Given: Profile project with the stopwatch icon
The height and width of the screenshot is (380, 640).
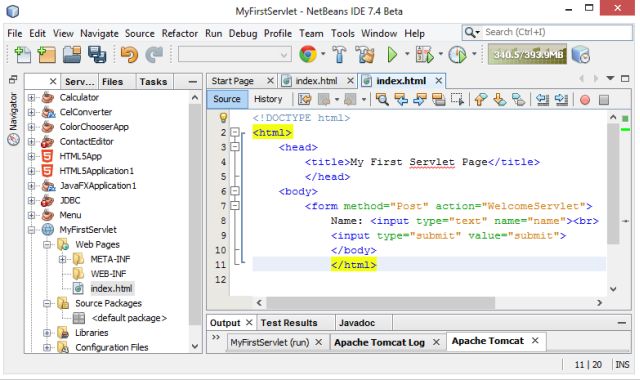Looking at the screenshot, I should tap(457, 54).
